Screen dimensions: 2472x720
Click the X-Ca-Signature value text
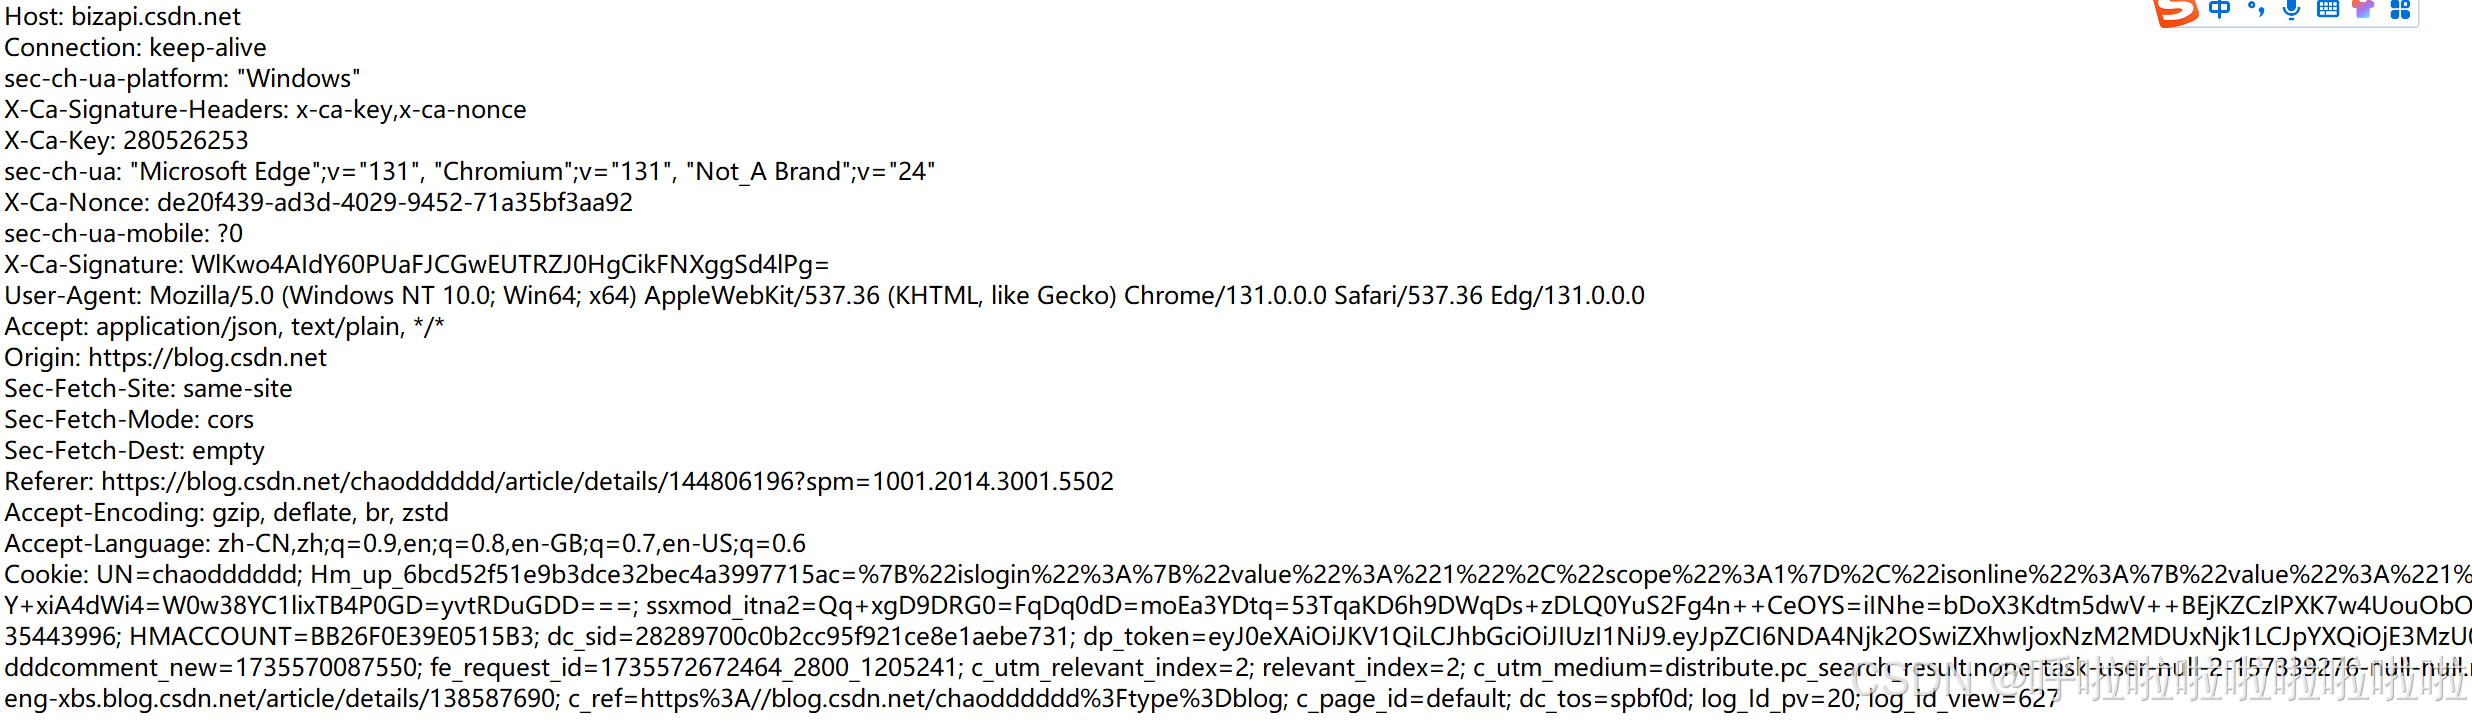pyautogui.click(x=510, y=265)
